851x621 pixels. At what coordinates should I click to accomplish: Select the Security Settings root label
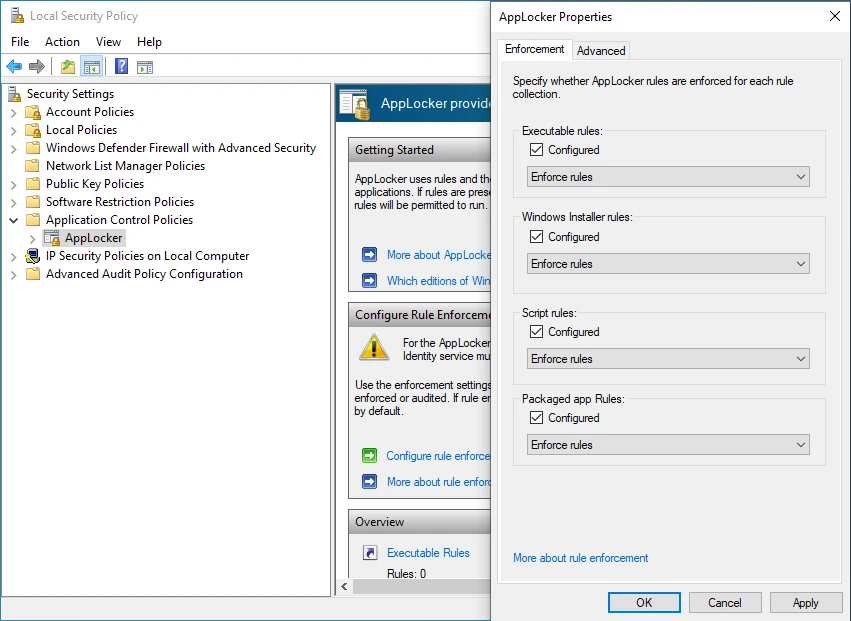[71, 94]
